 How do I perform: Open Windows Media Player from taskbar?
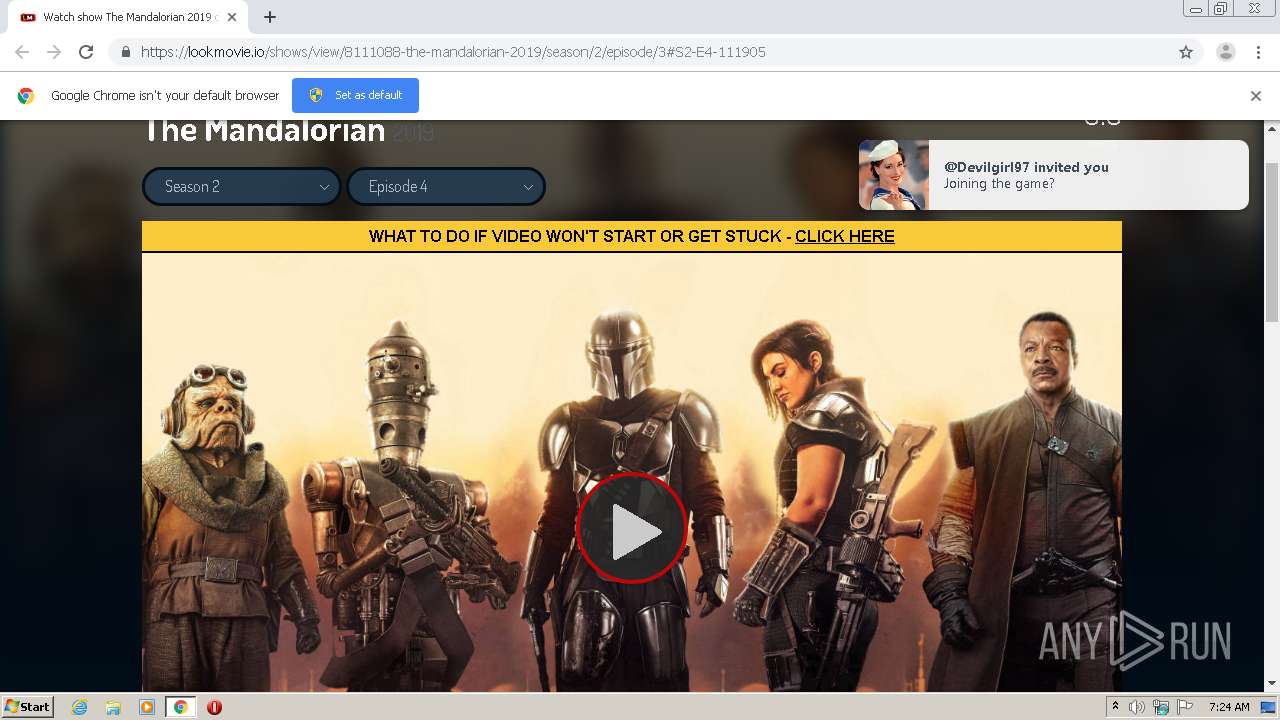(147, 707)
